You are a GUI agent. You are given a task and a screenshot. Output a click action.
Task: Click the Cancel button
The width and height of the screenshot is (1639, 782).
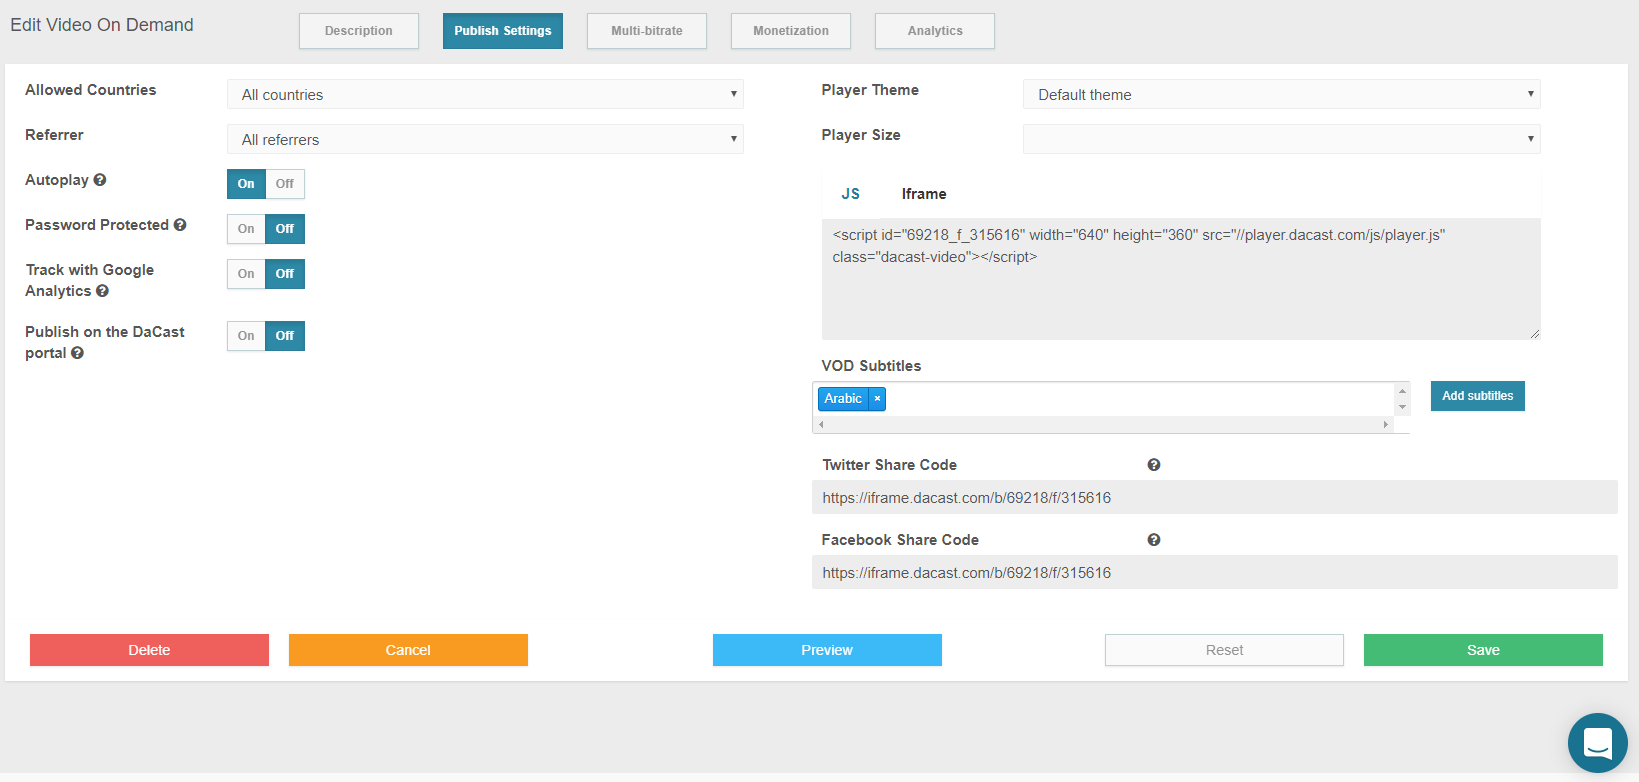click(408, 650)
